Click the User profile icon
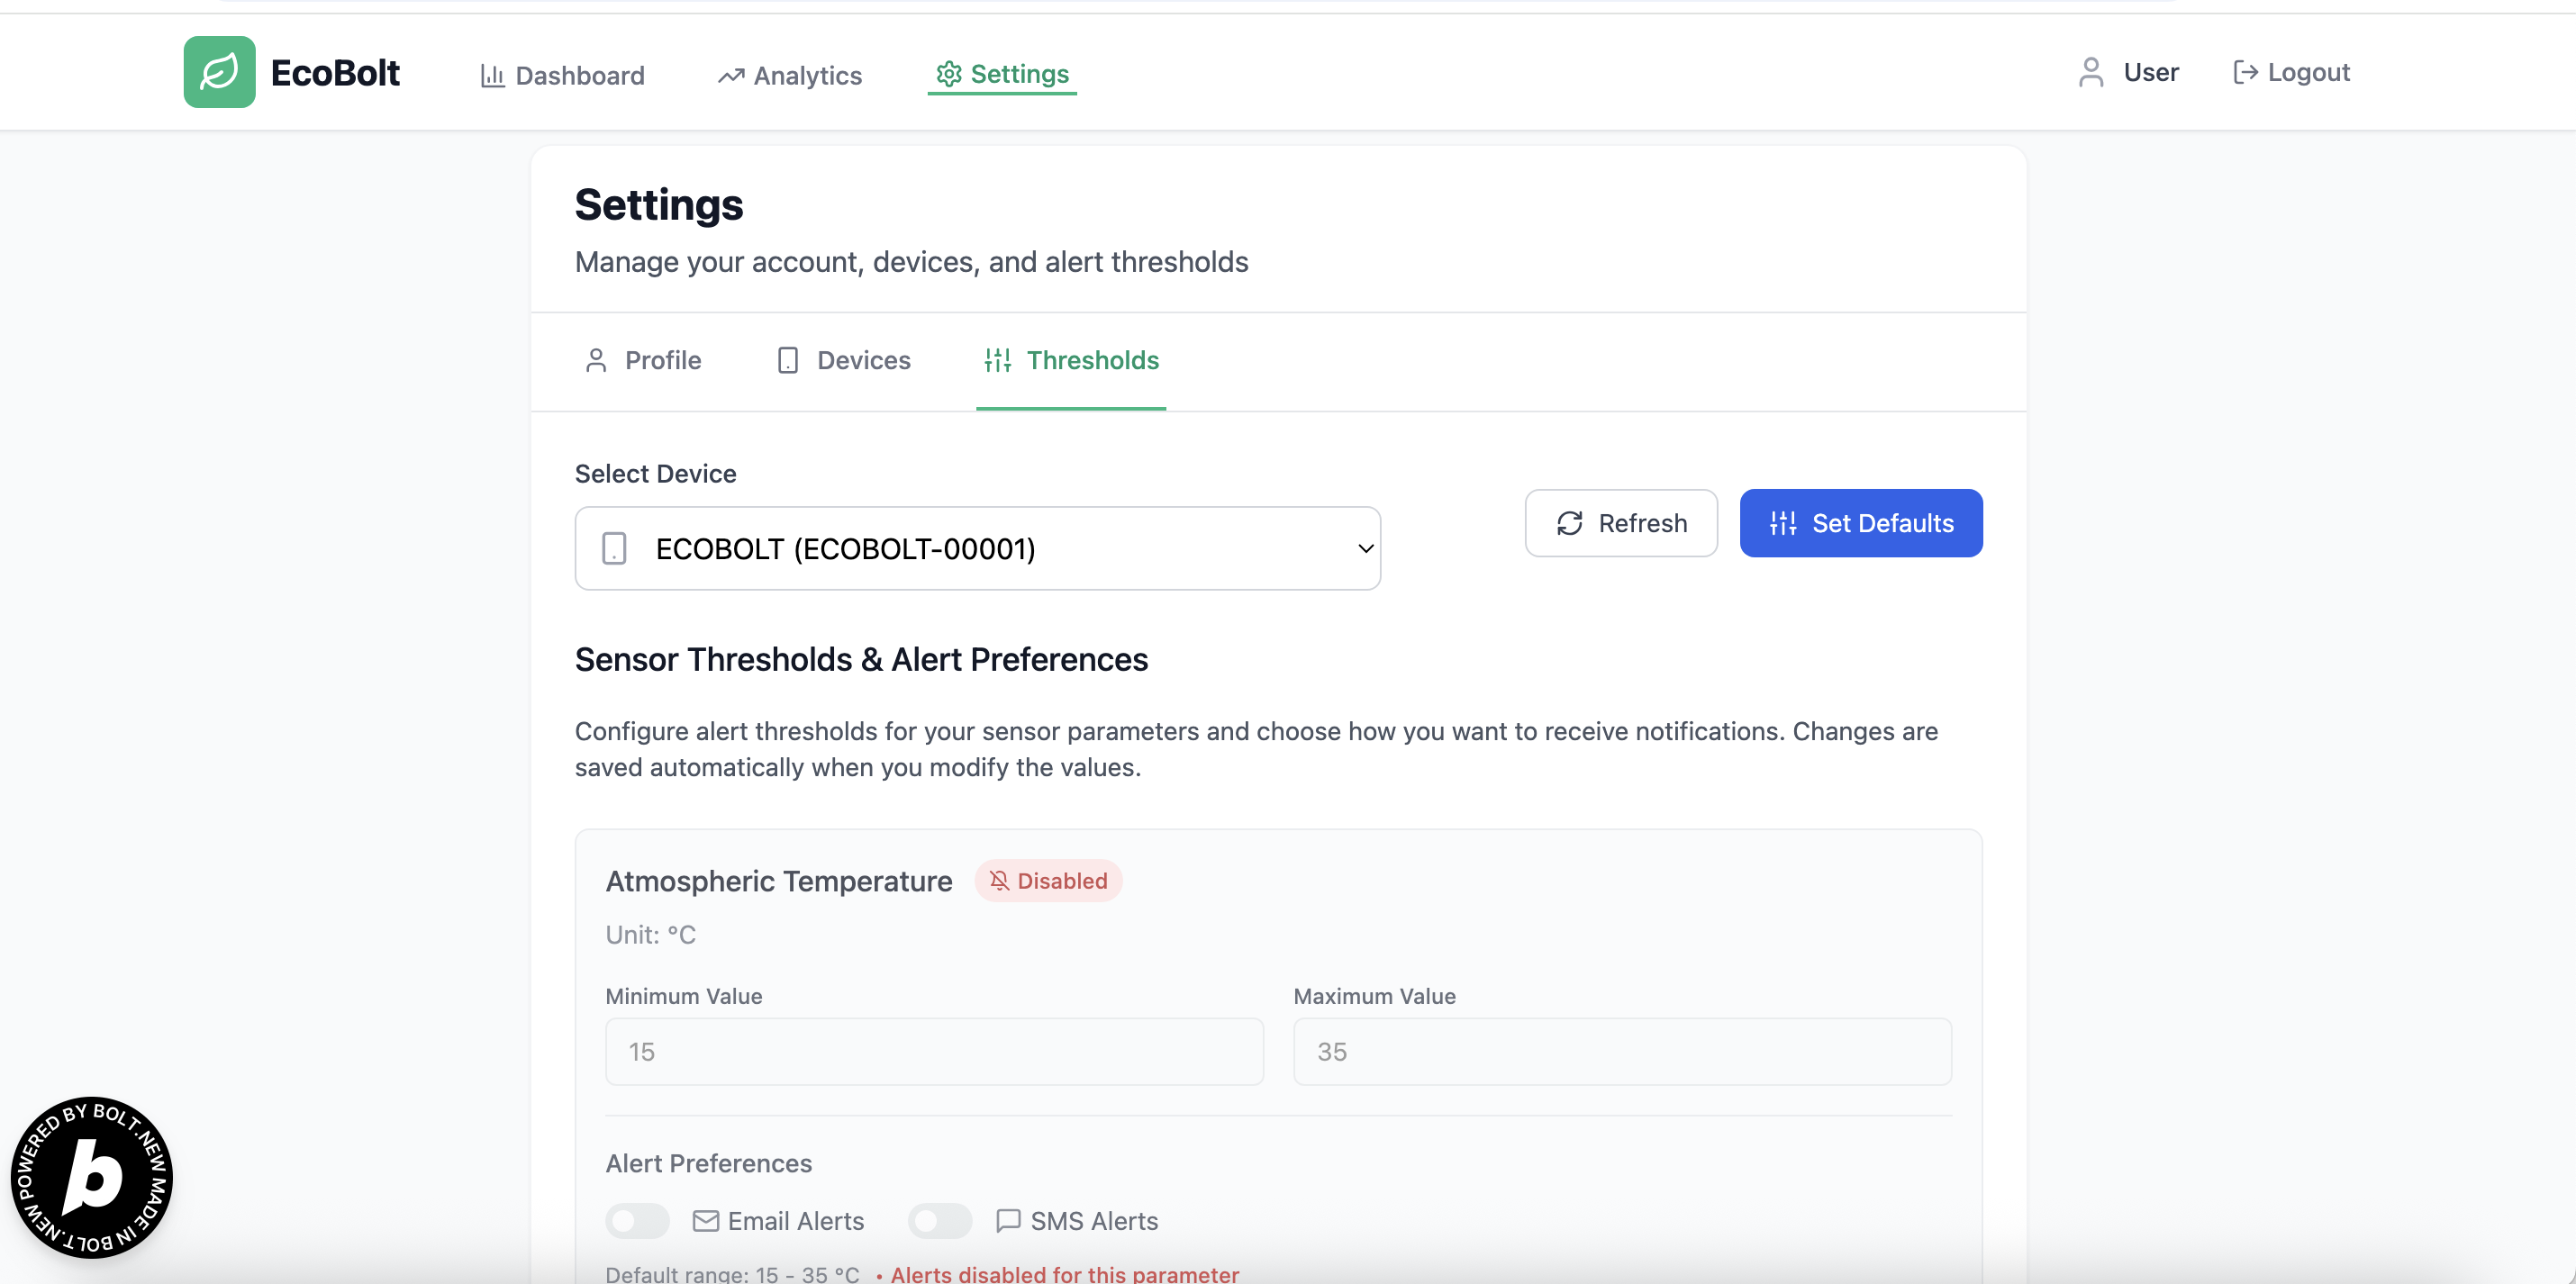Viewport: 2576px width, 1284px height. pos(2090,72)
